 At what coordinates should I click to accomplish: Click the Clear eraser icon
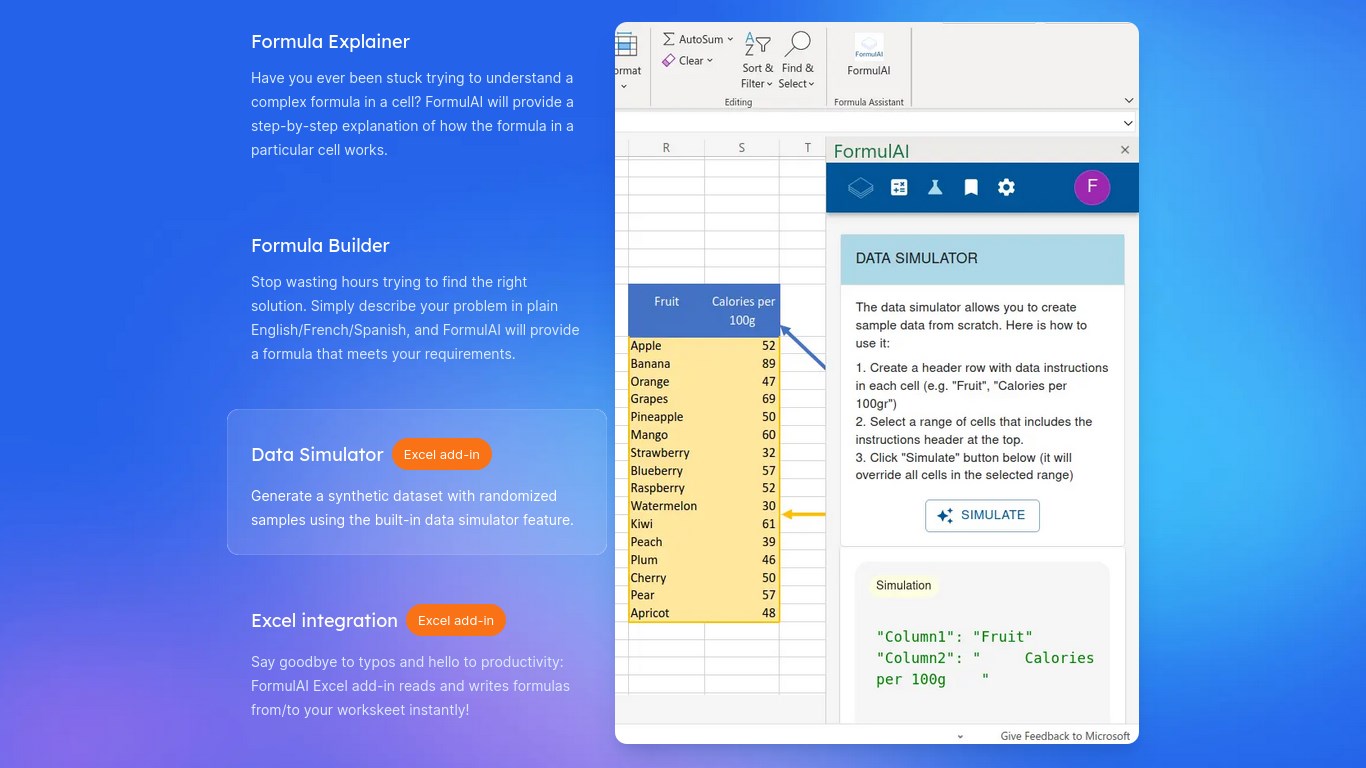668,61
